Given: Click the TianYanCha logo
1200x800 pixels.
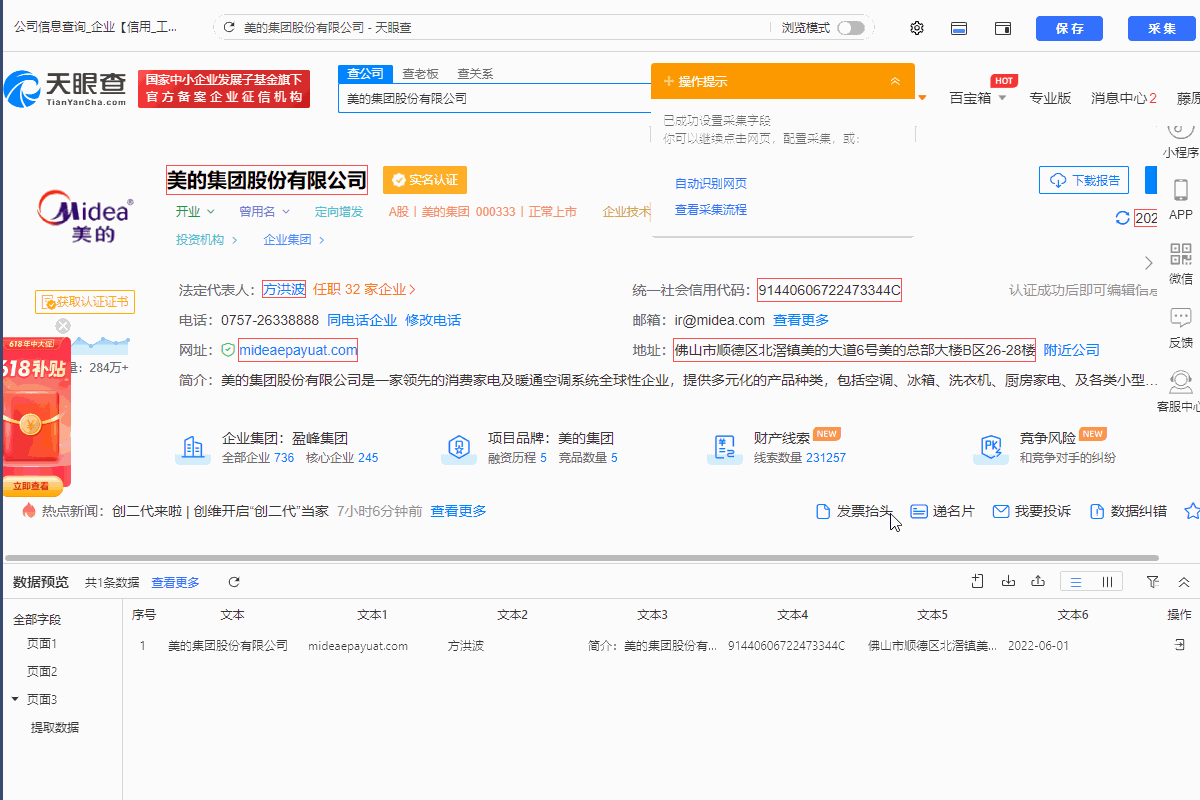Looking at the screenshot, I should [x=66, y=89].
